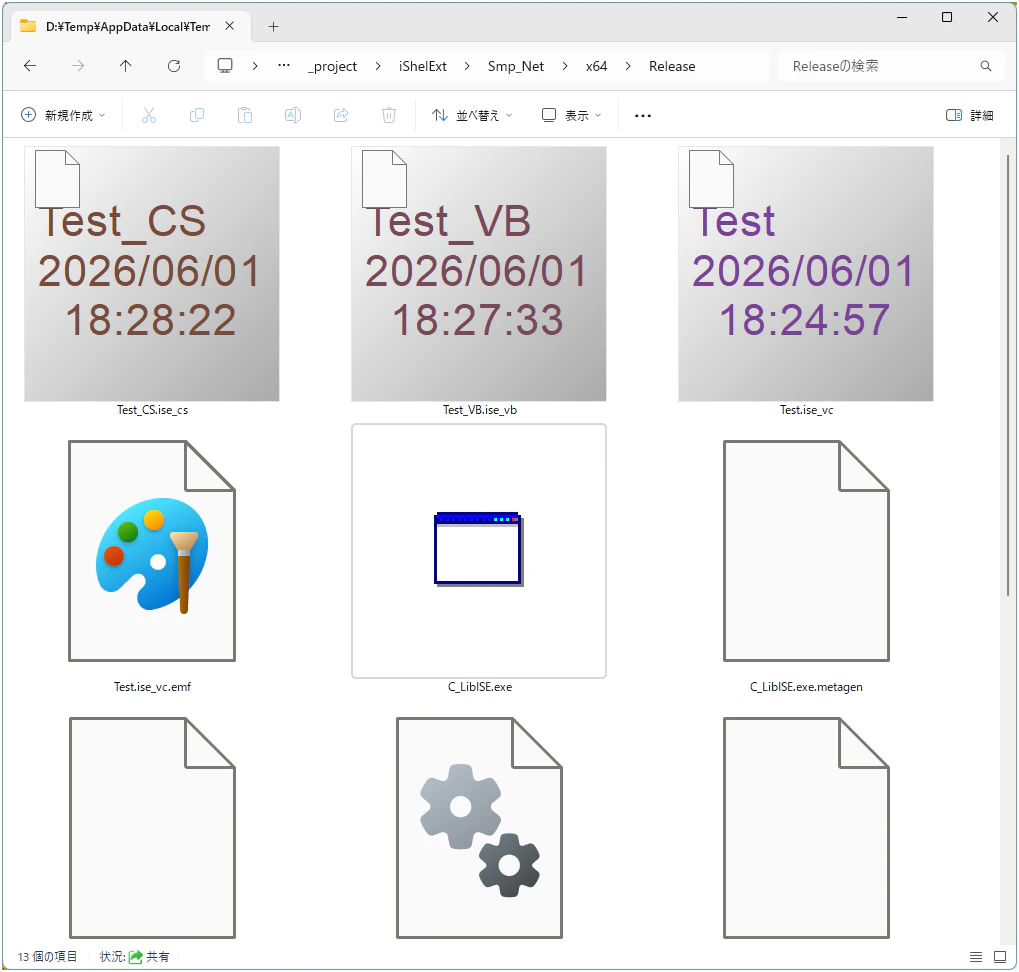
Task: Expand chevron after Smp_Net breadcrumb
Action: 565,66
